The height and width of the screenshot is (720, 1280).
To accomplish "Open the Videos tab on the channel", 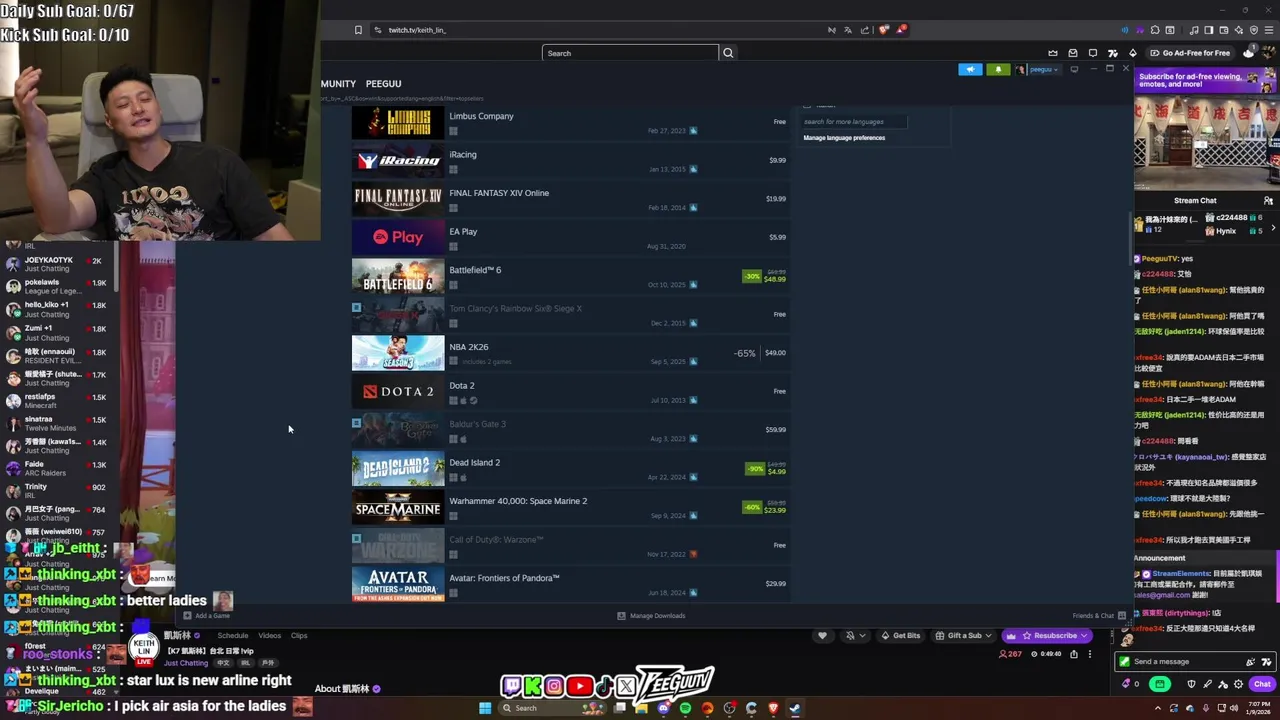I will 270,635.
